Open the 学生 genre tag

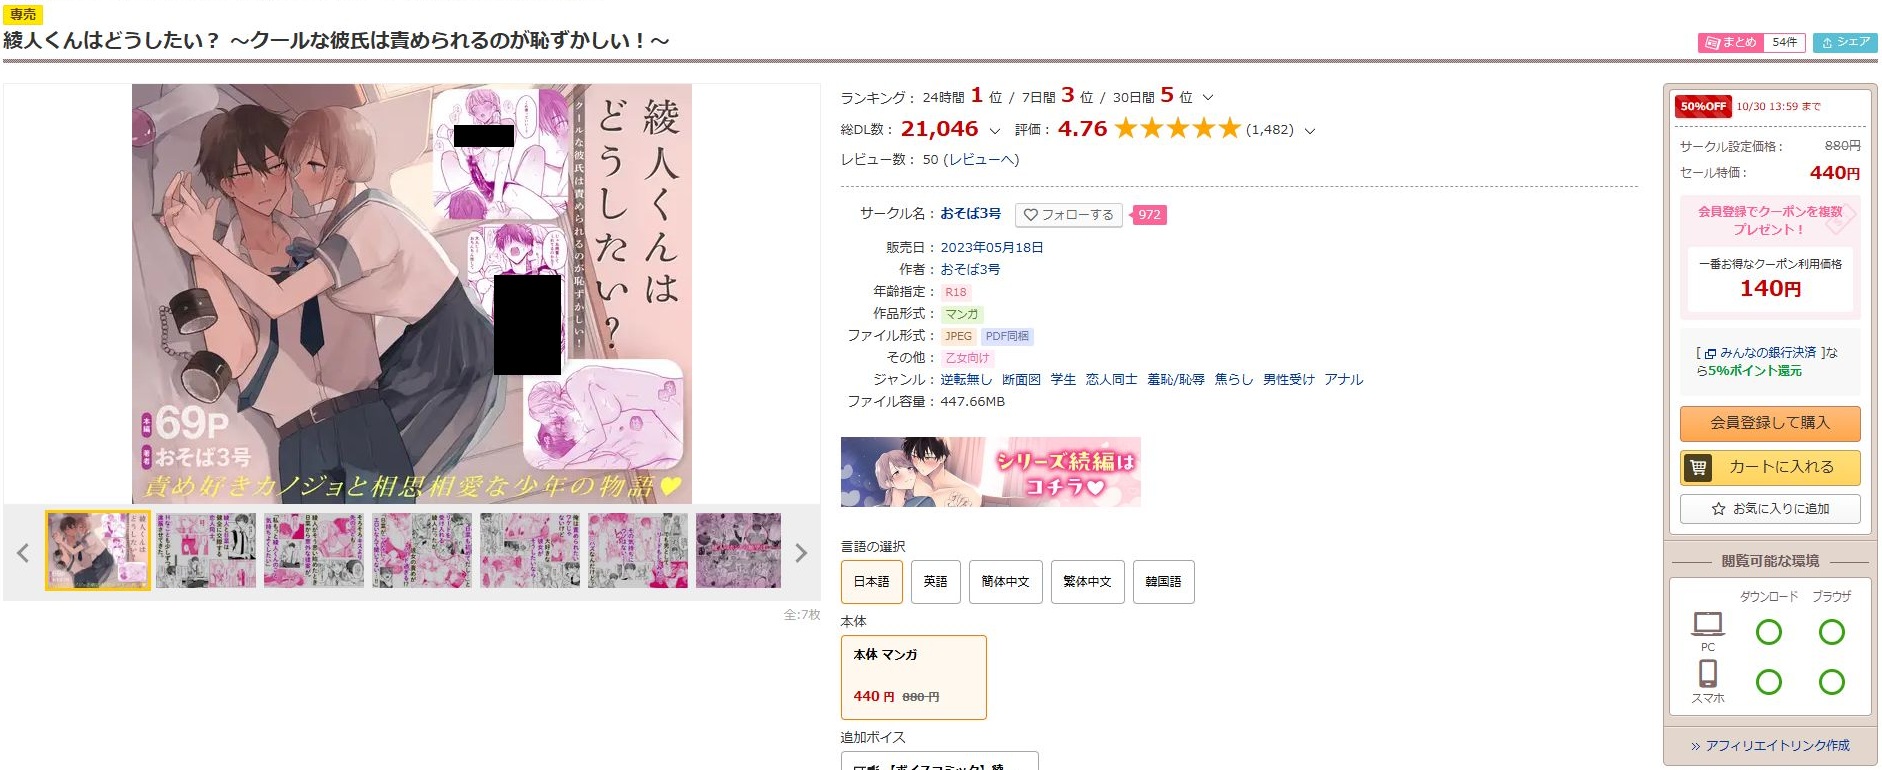coord(1063,380)
